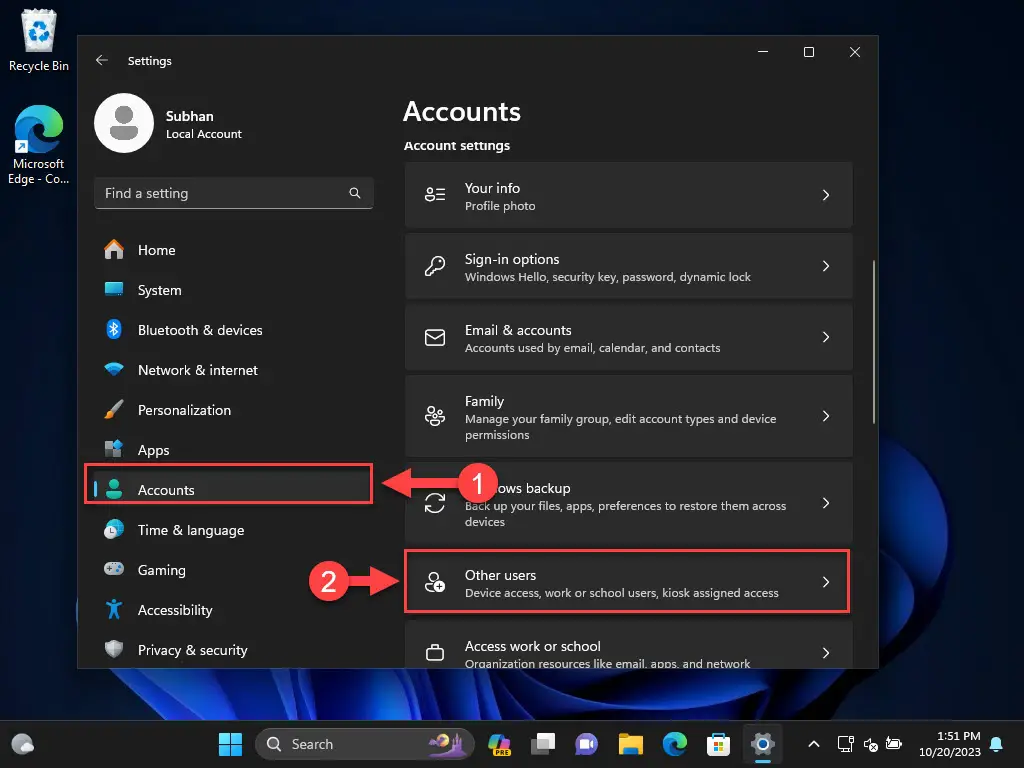This screenshot has width=1024, height=768.
Task: Open System settings via the monitor icon
Action: pos(114,289)
